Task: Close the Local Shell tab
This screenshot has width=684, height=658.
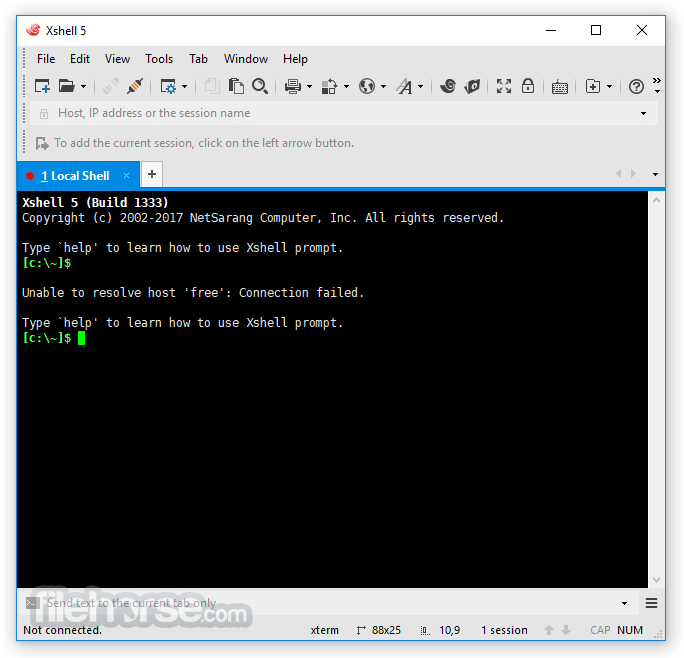Action: 127,175
